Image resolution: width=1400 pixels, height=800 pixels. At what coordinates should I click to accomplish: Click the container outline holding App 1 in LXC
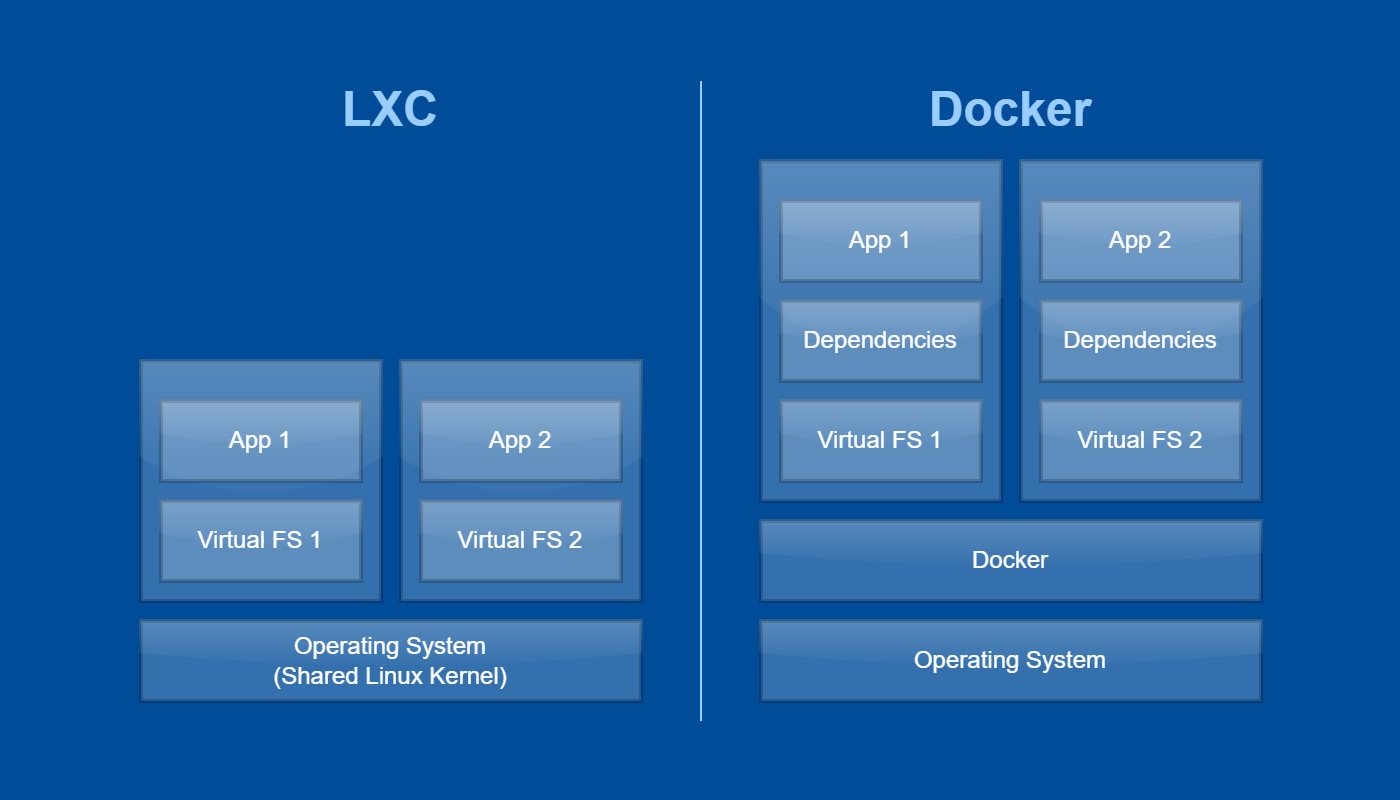[x=260, y=380]
